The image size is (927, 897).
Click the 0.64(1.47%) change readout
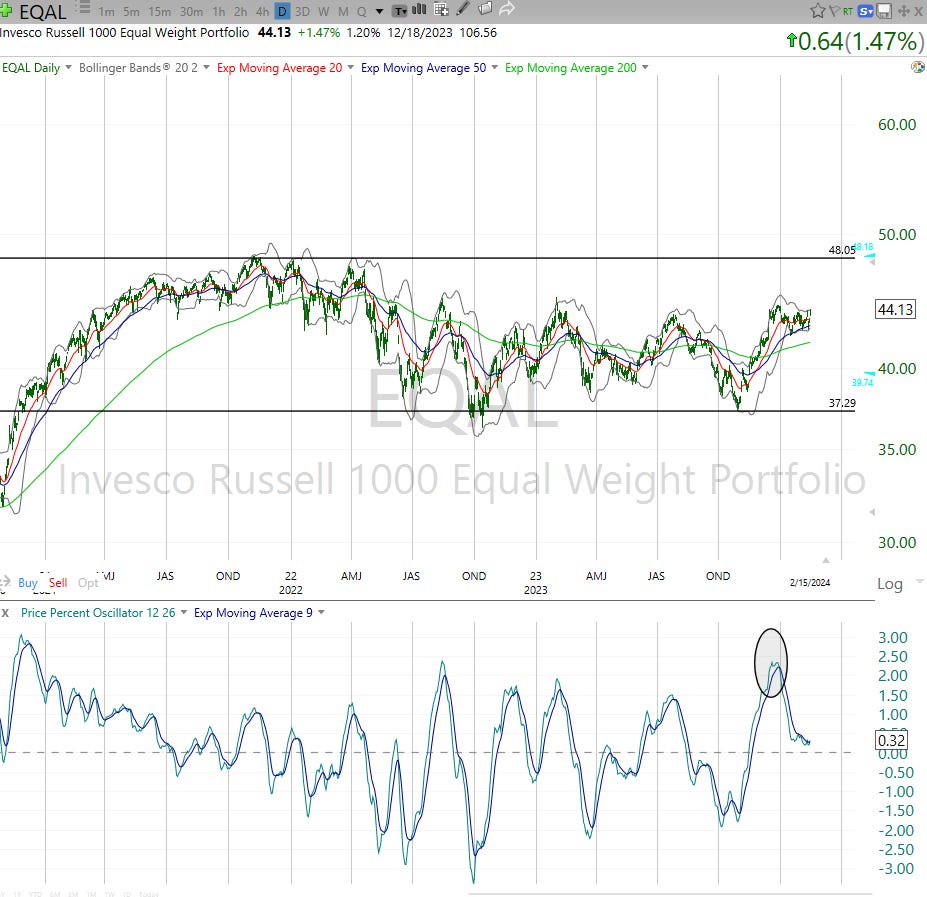tap(855, 41)
